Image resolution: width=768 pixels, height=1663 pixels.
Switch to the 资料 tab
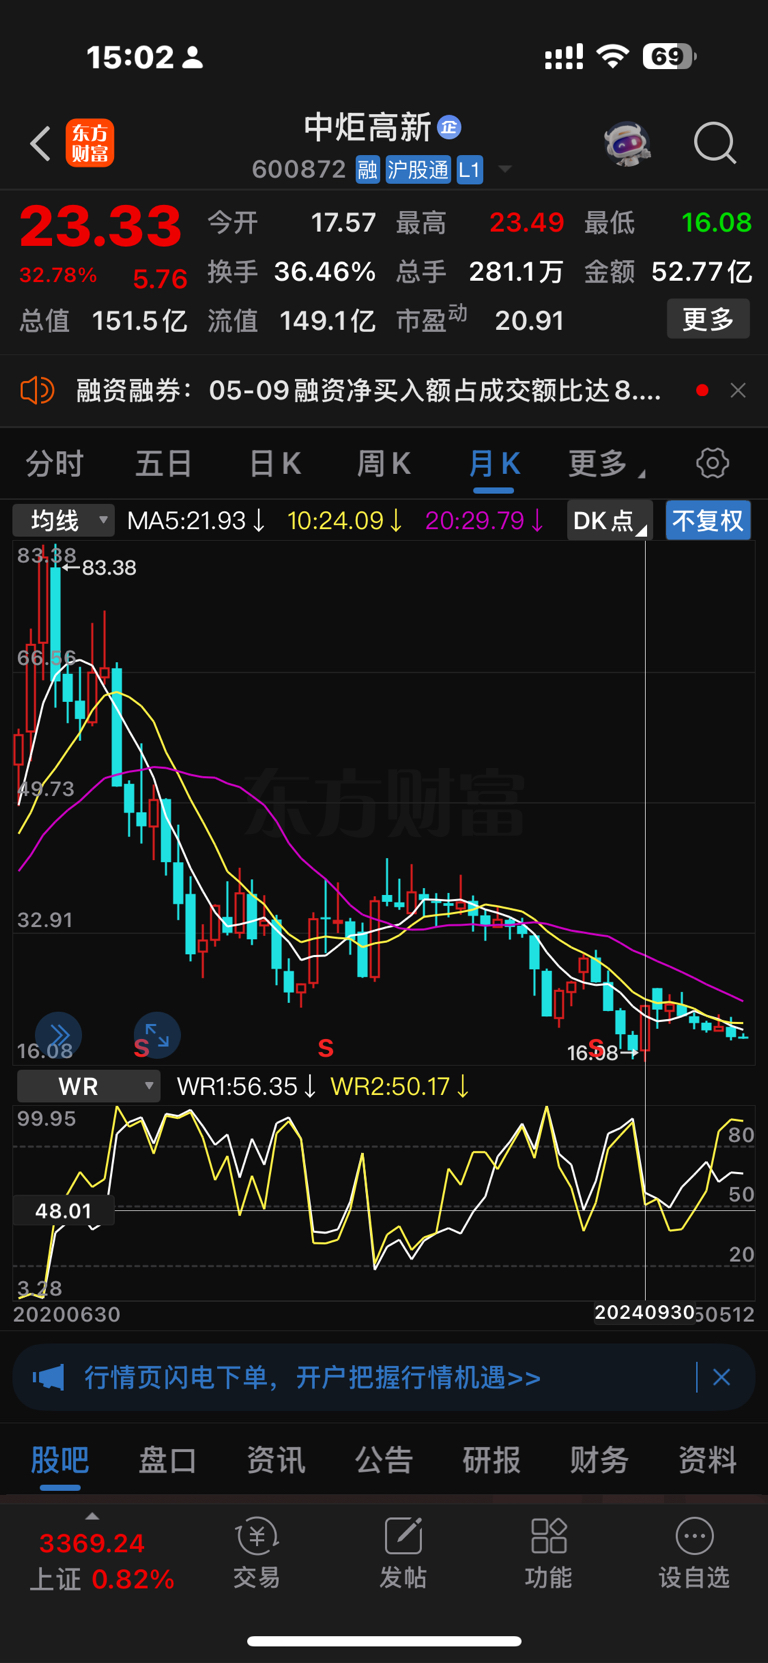tap(708, 1460)
